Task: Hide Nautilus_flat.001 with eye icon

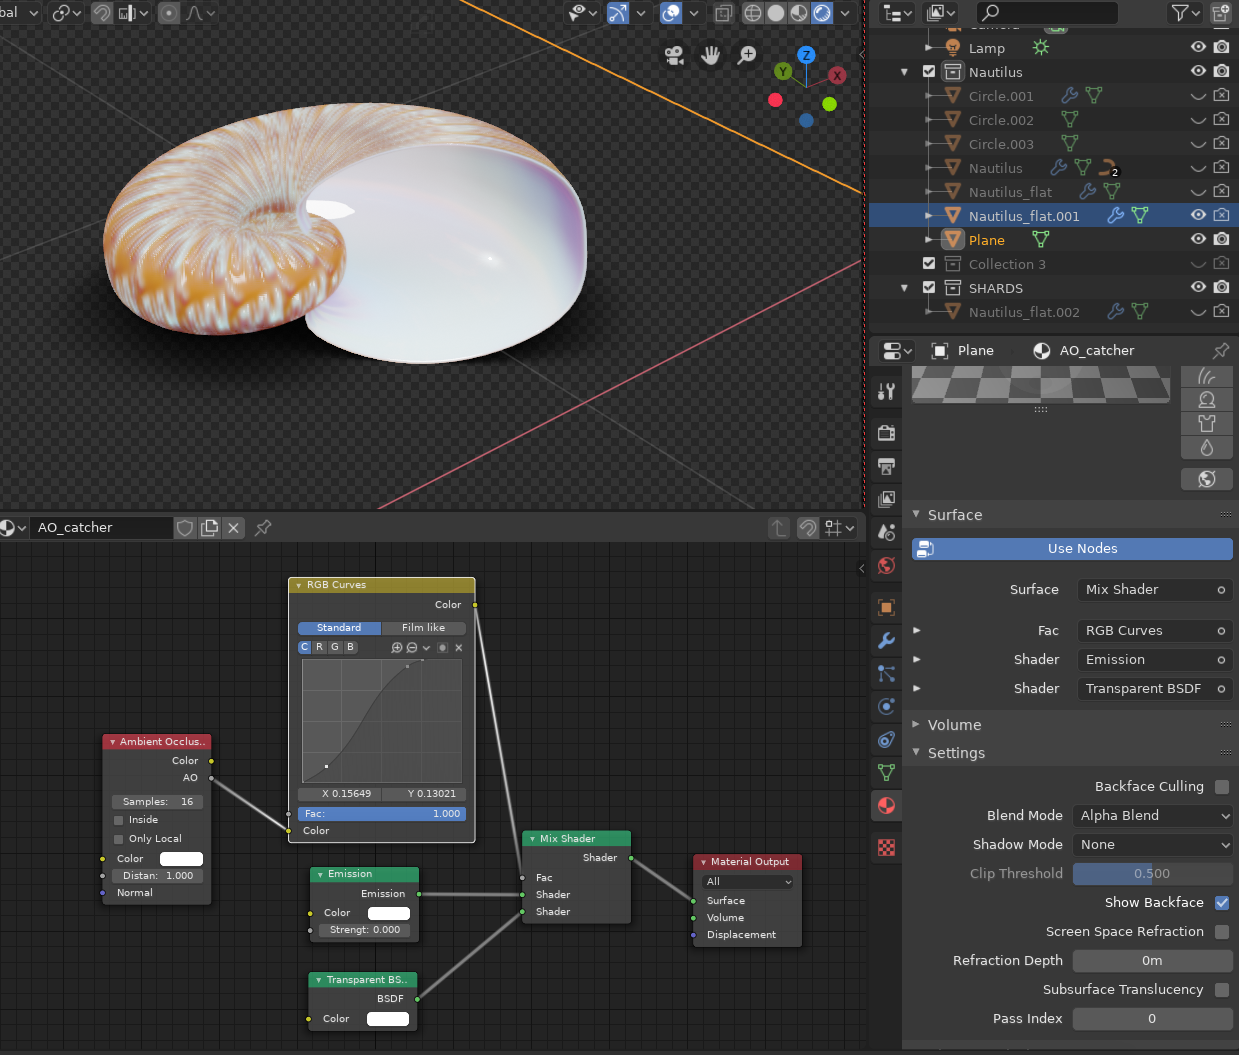Action: (x=1198, y=216)
